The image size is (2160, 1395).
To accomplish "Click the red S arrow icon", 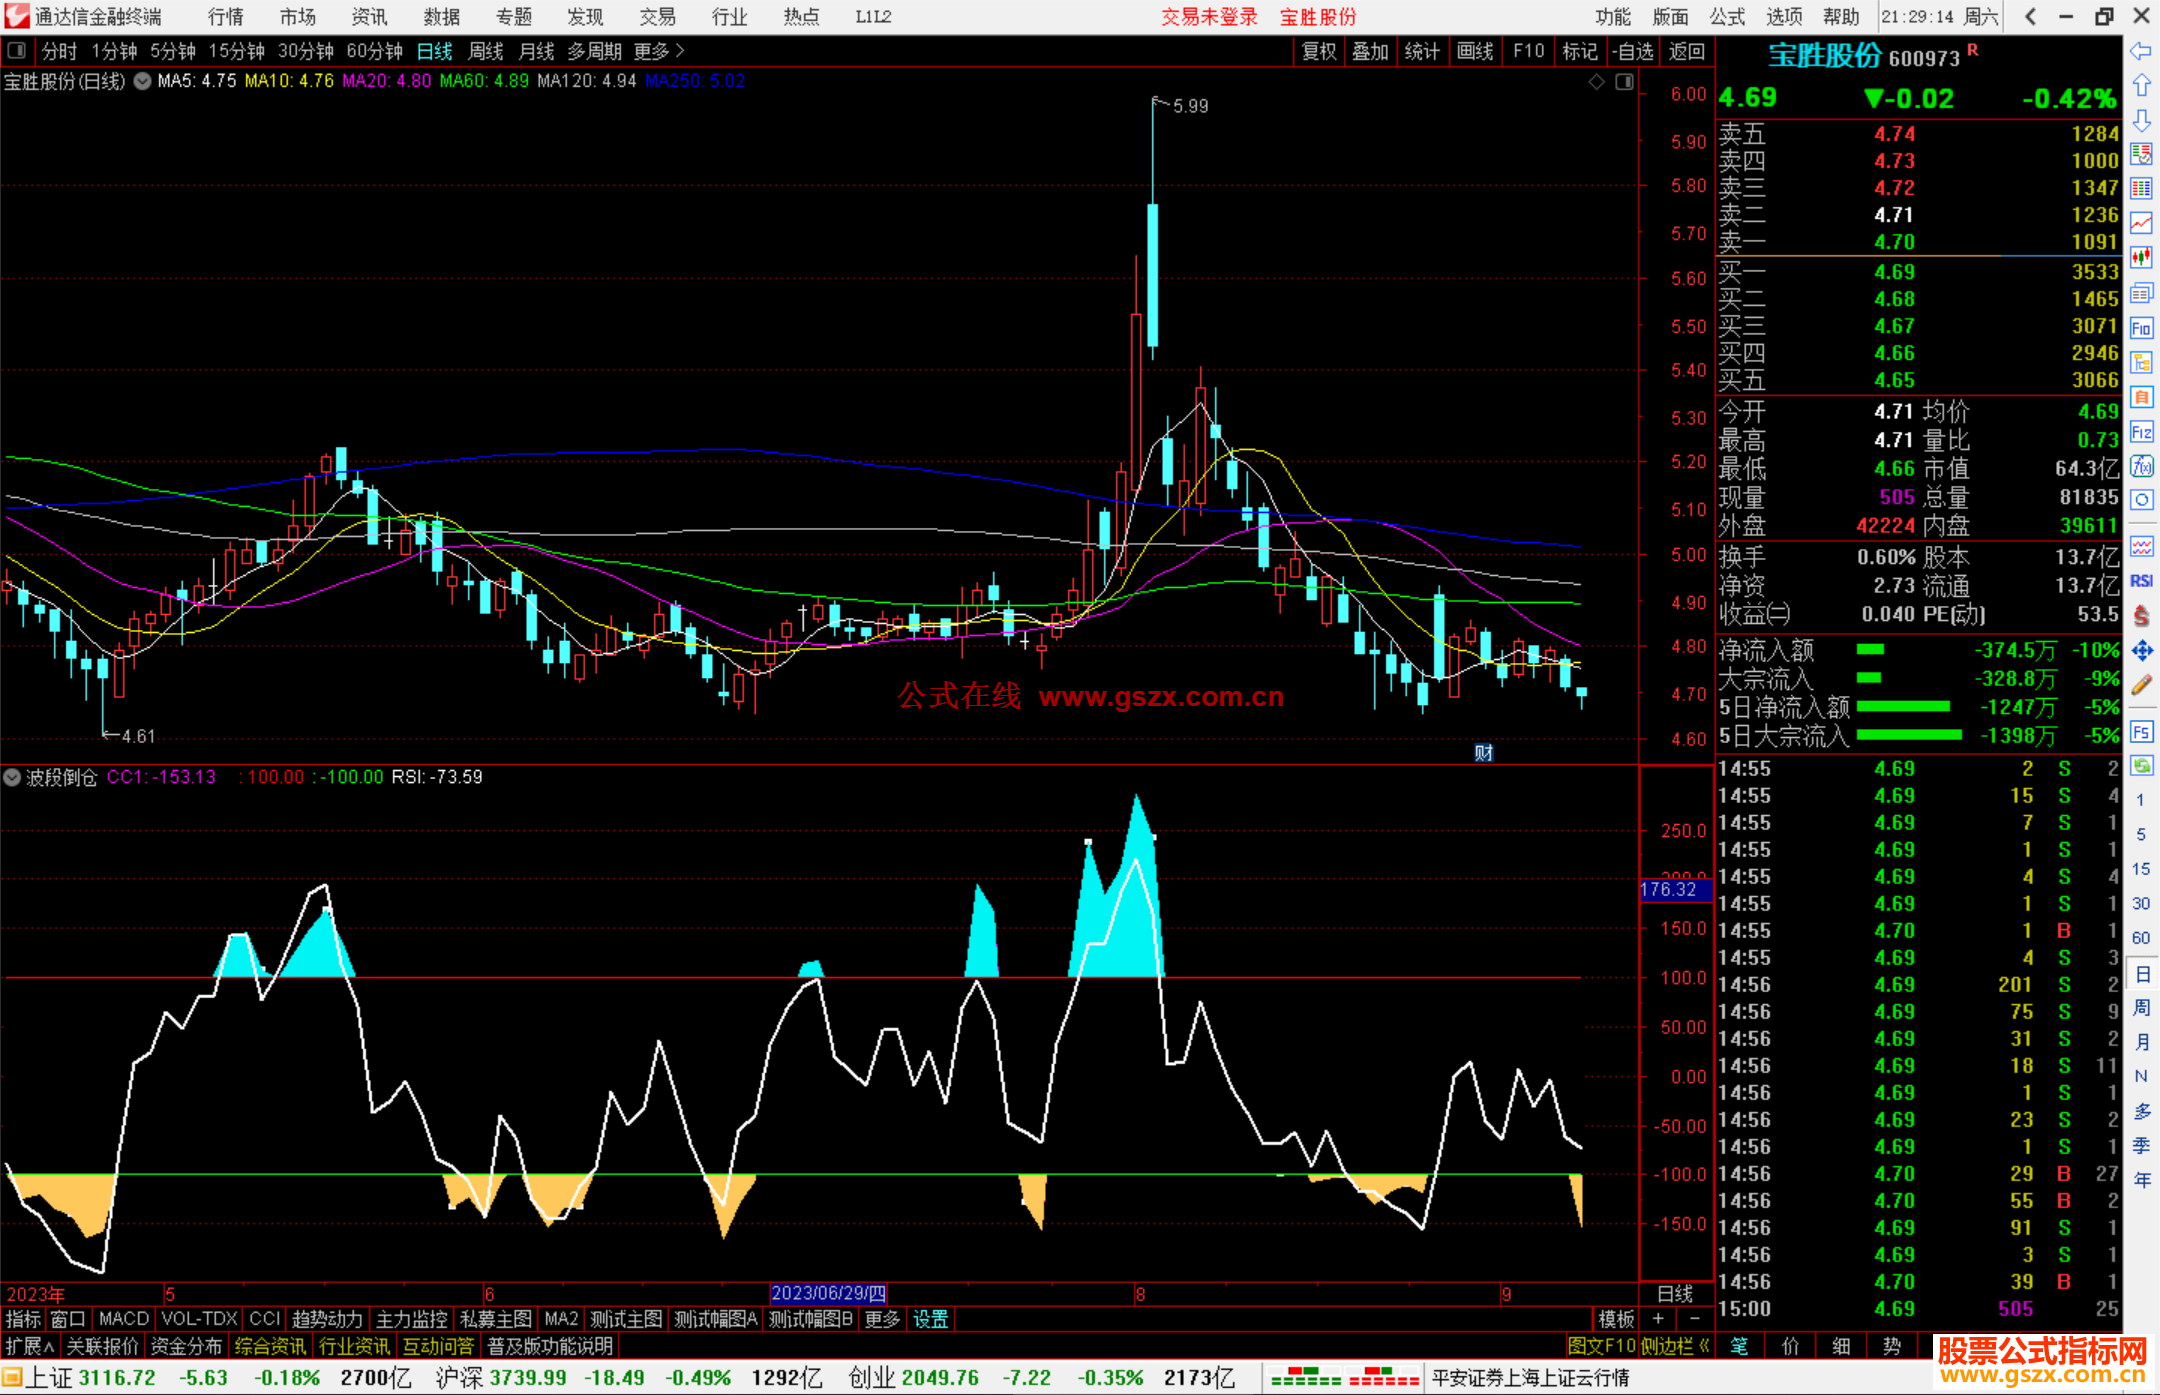I will pos(2141,616).
